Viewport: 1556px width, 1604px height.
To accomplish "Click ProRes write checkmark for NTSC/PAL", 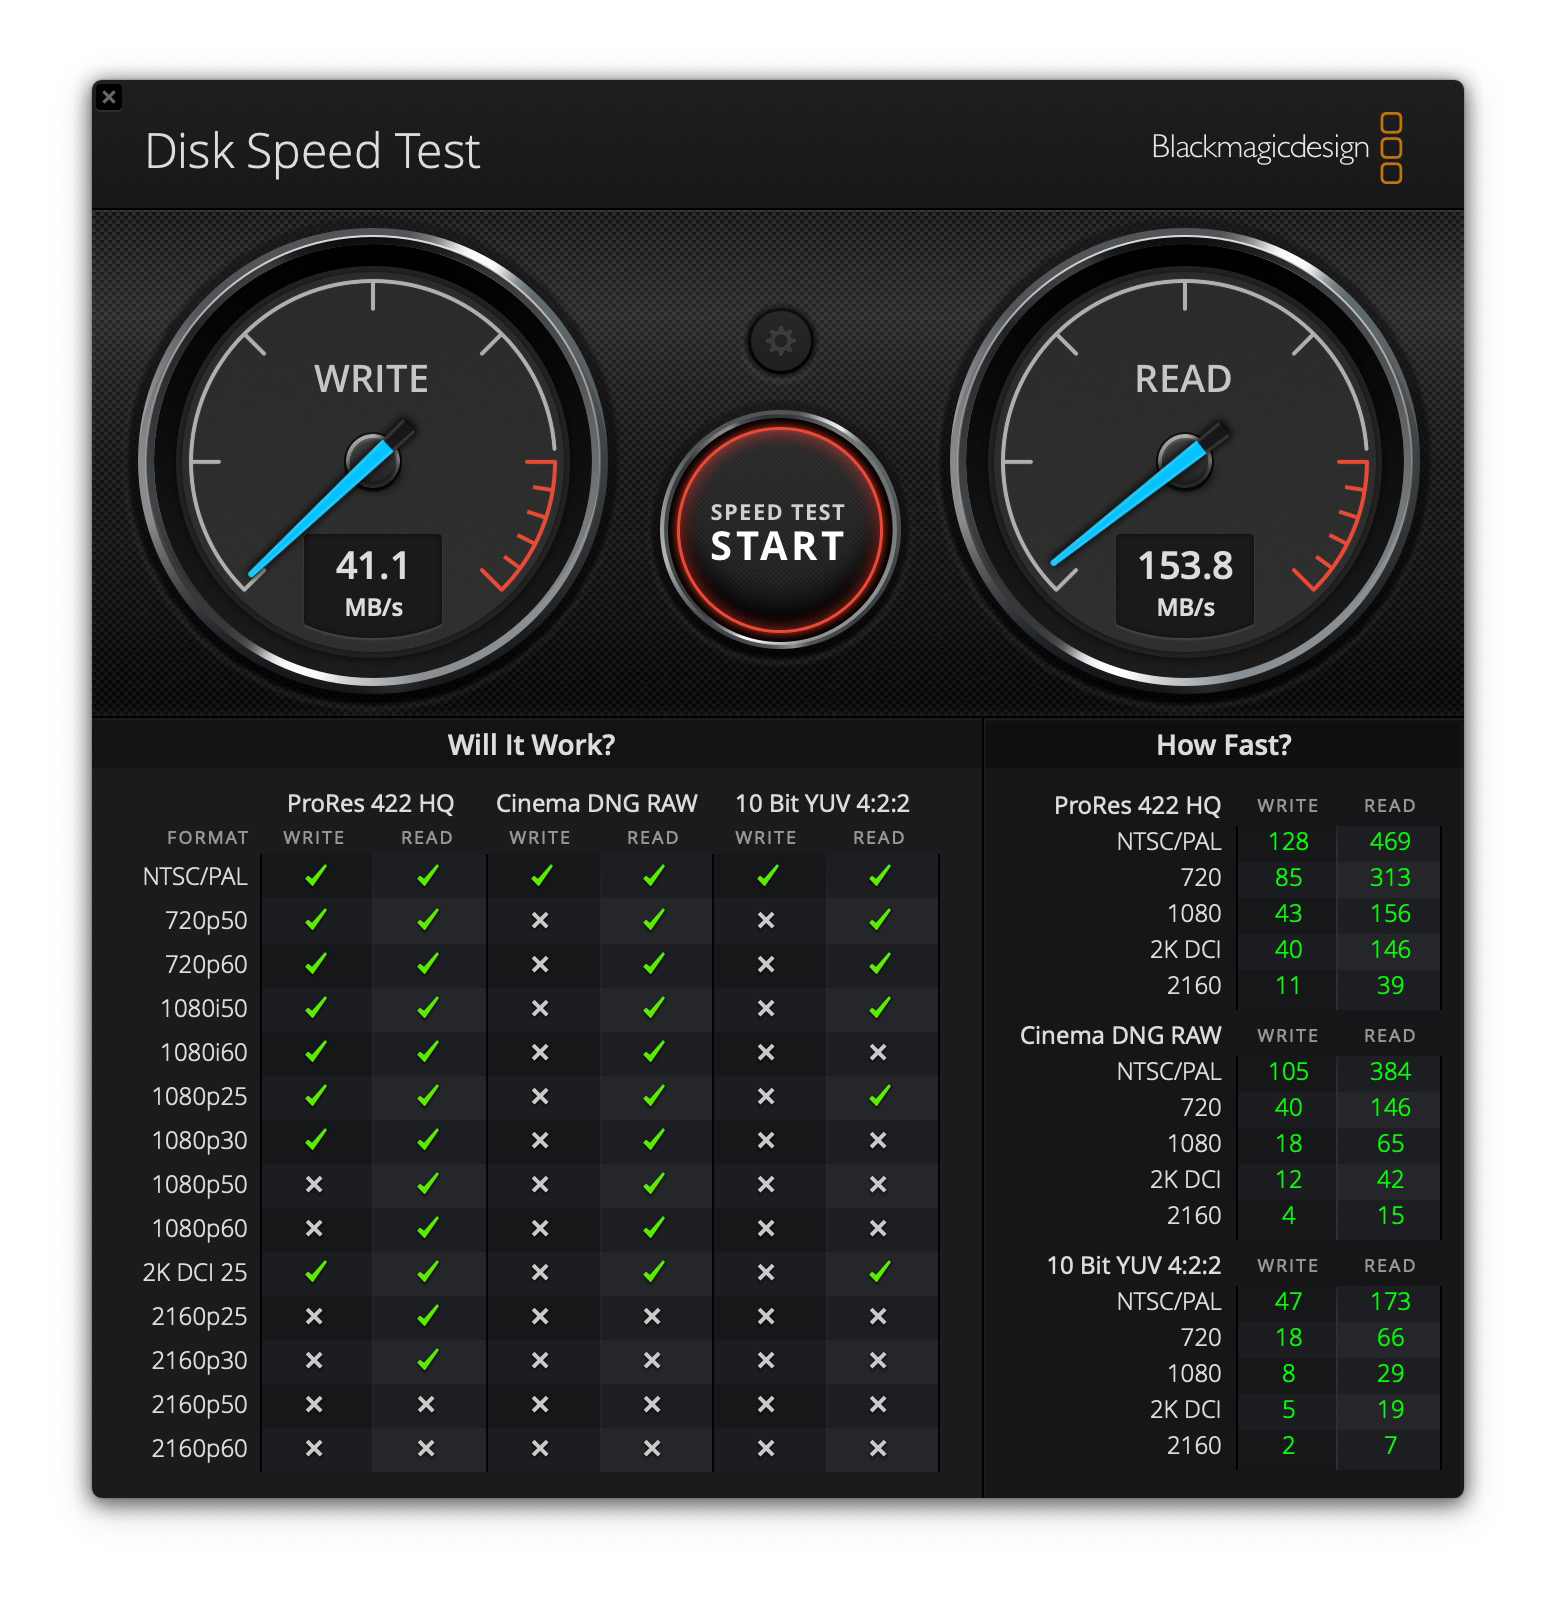I will tap(315, 876).
